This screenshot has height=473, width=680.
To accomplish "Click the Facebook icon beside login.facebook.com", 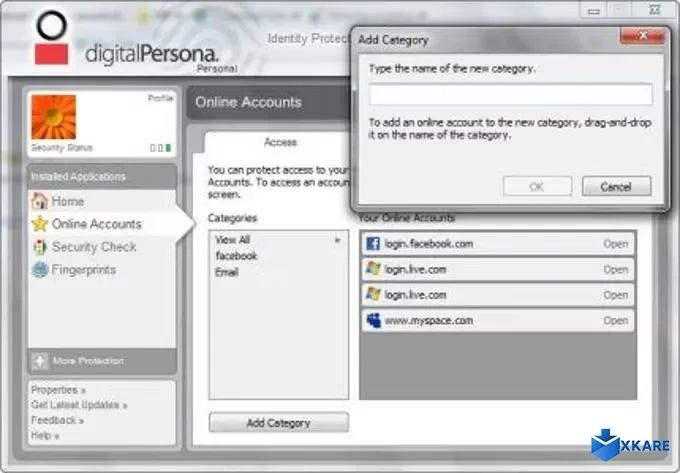I will click(373, 244).
